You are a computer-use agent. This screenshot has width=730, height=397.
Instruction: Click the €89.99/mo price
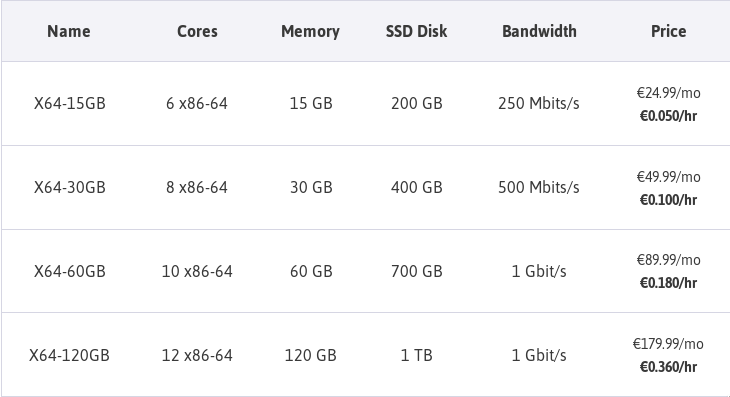click(x=668, y=260)
